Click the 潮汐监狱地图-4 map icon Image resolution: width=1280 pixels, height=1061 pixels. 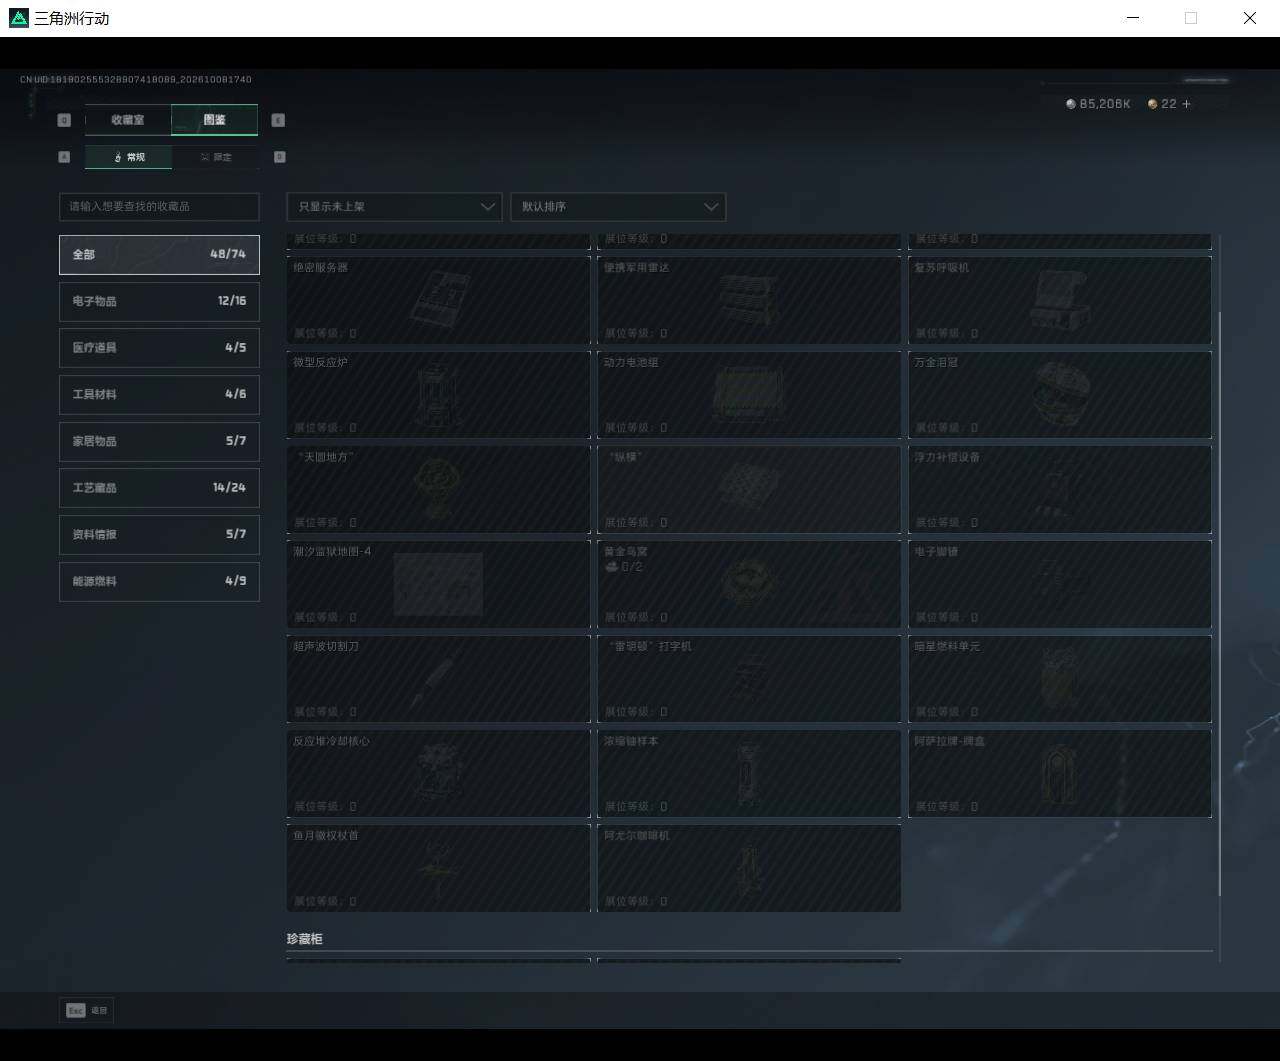pos(438,584)
